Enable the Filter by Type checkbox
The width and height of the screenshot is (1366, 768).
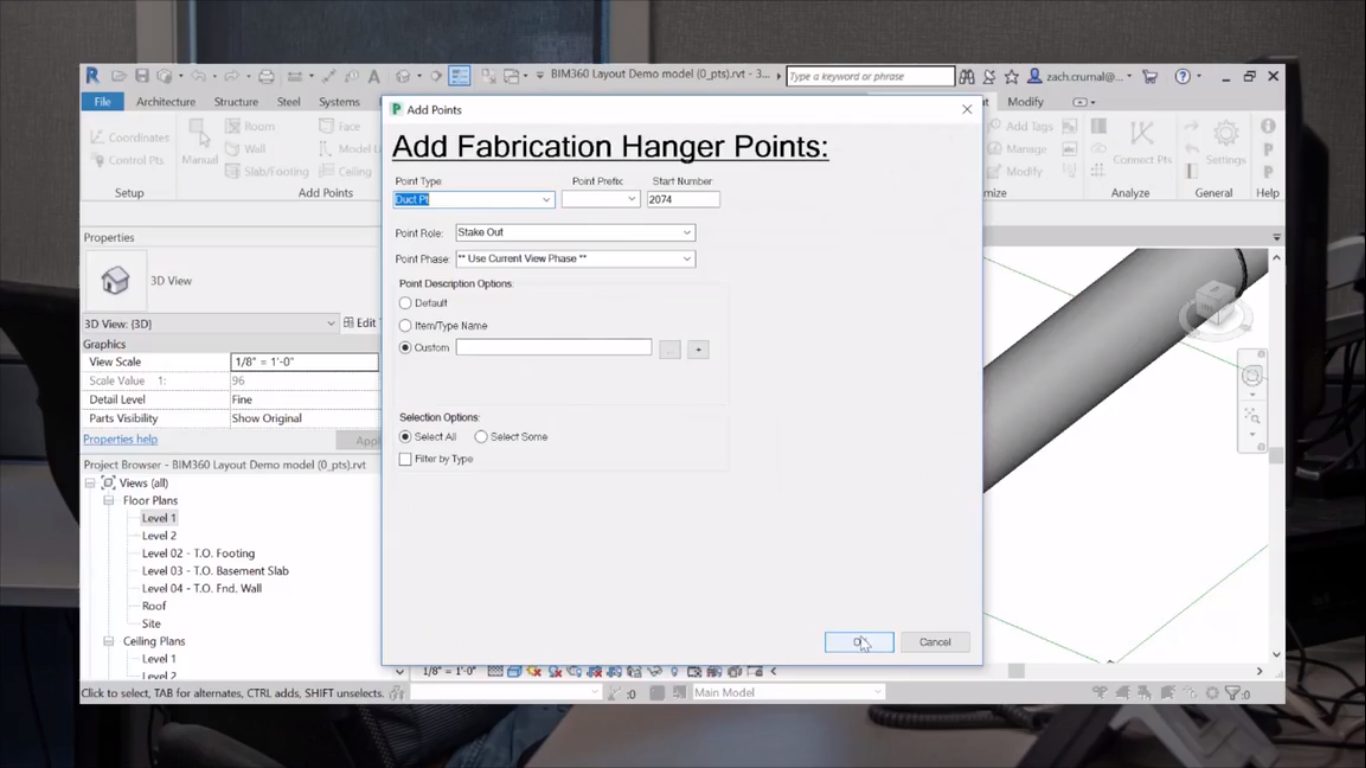pos(405,459)
